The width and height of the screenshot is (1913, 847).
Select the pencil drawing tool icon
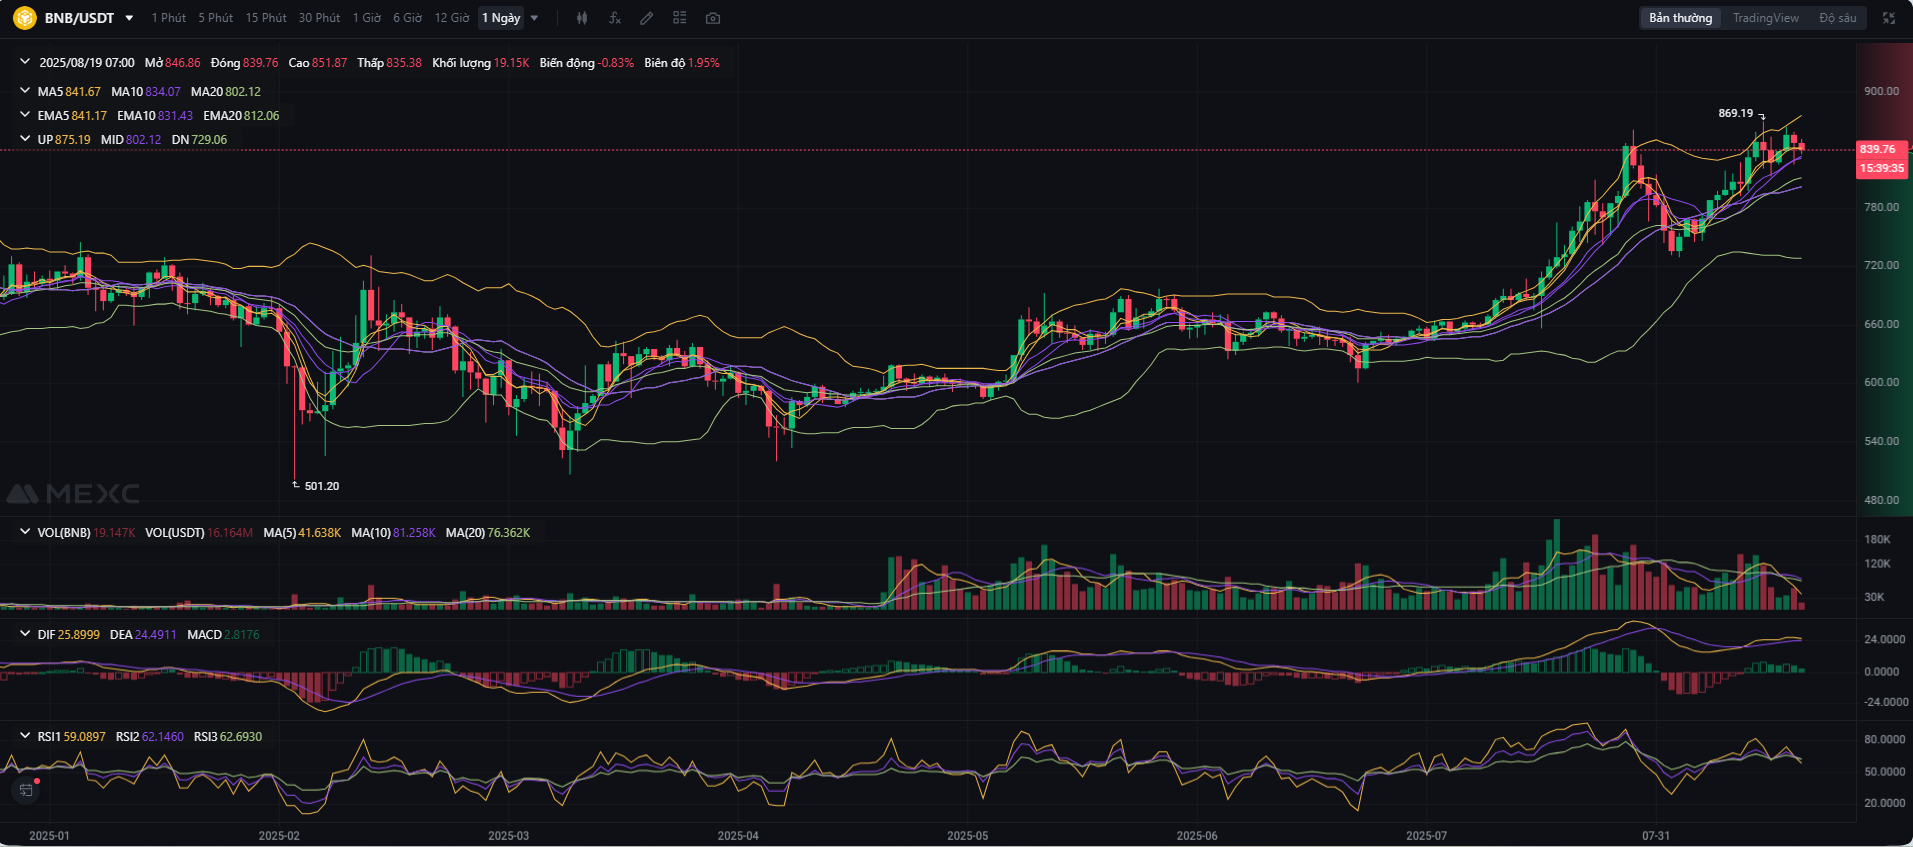coord(647,18)
